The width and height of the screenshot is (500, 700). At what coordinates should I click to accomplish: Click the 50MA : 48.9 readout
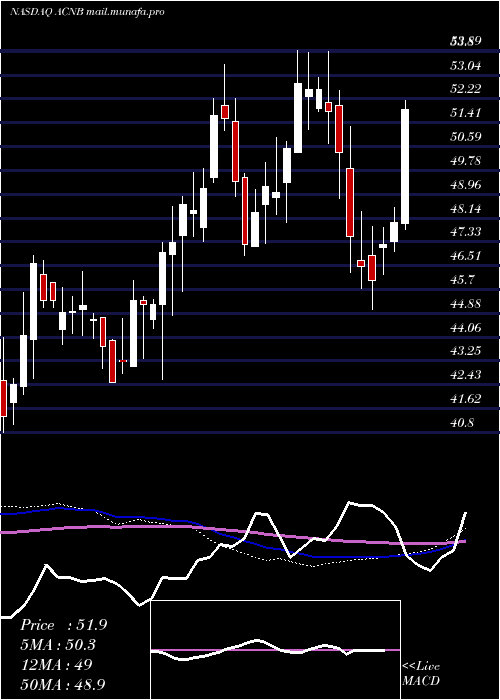click(63, 684)
